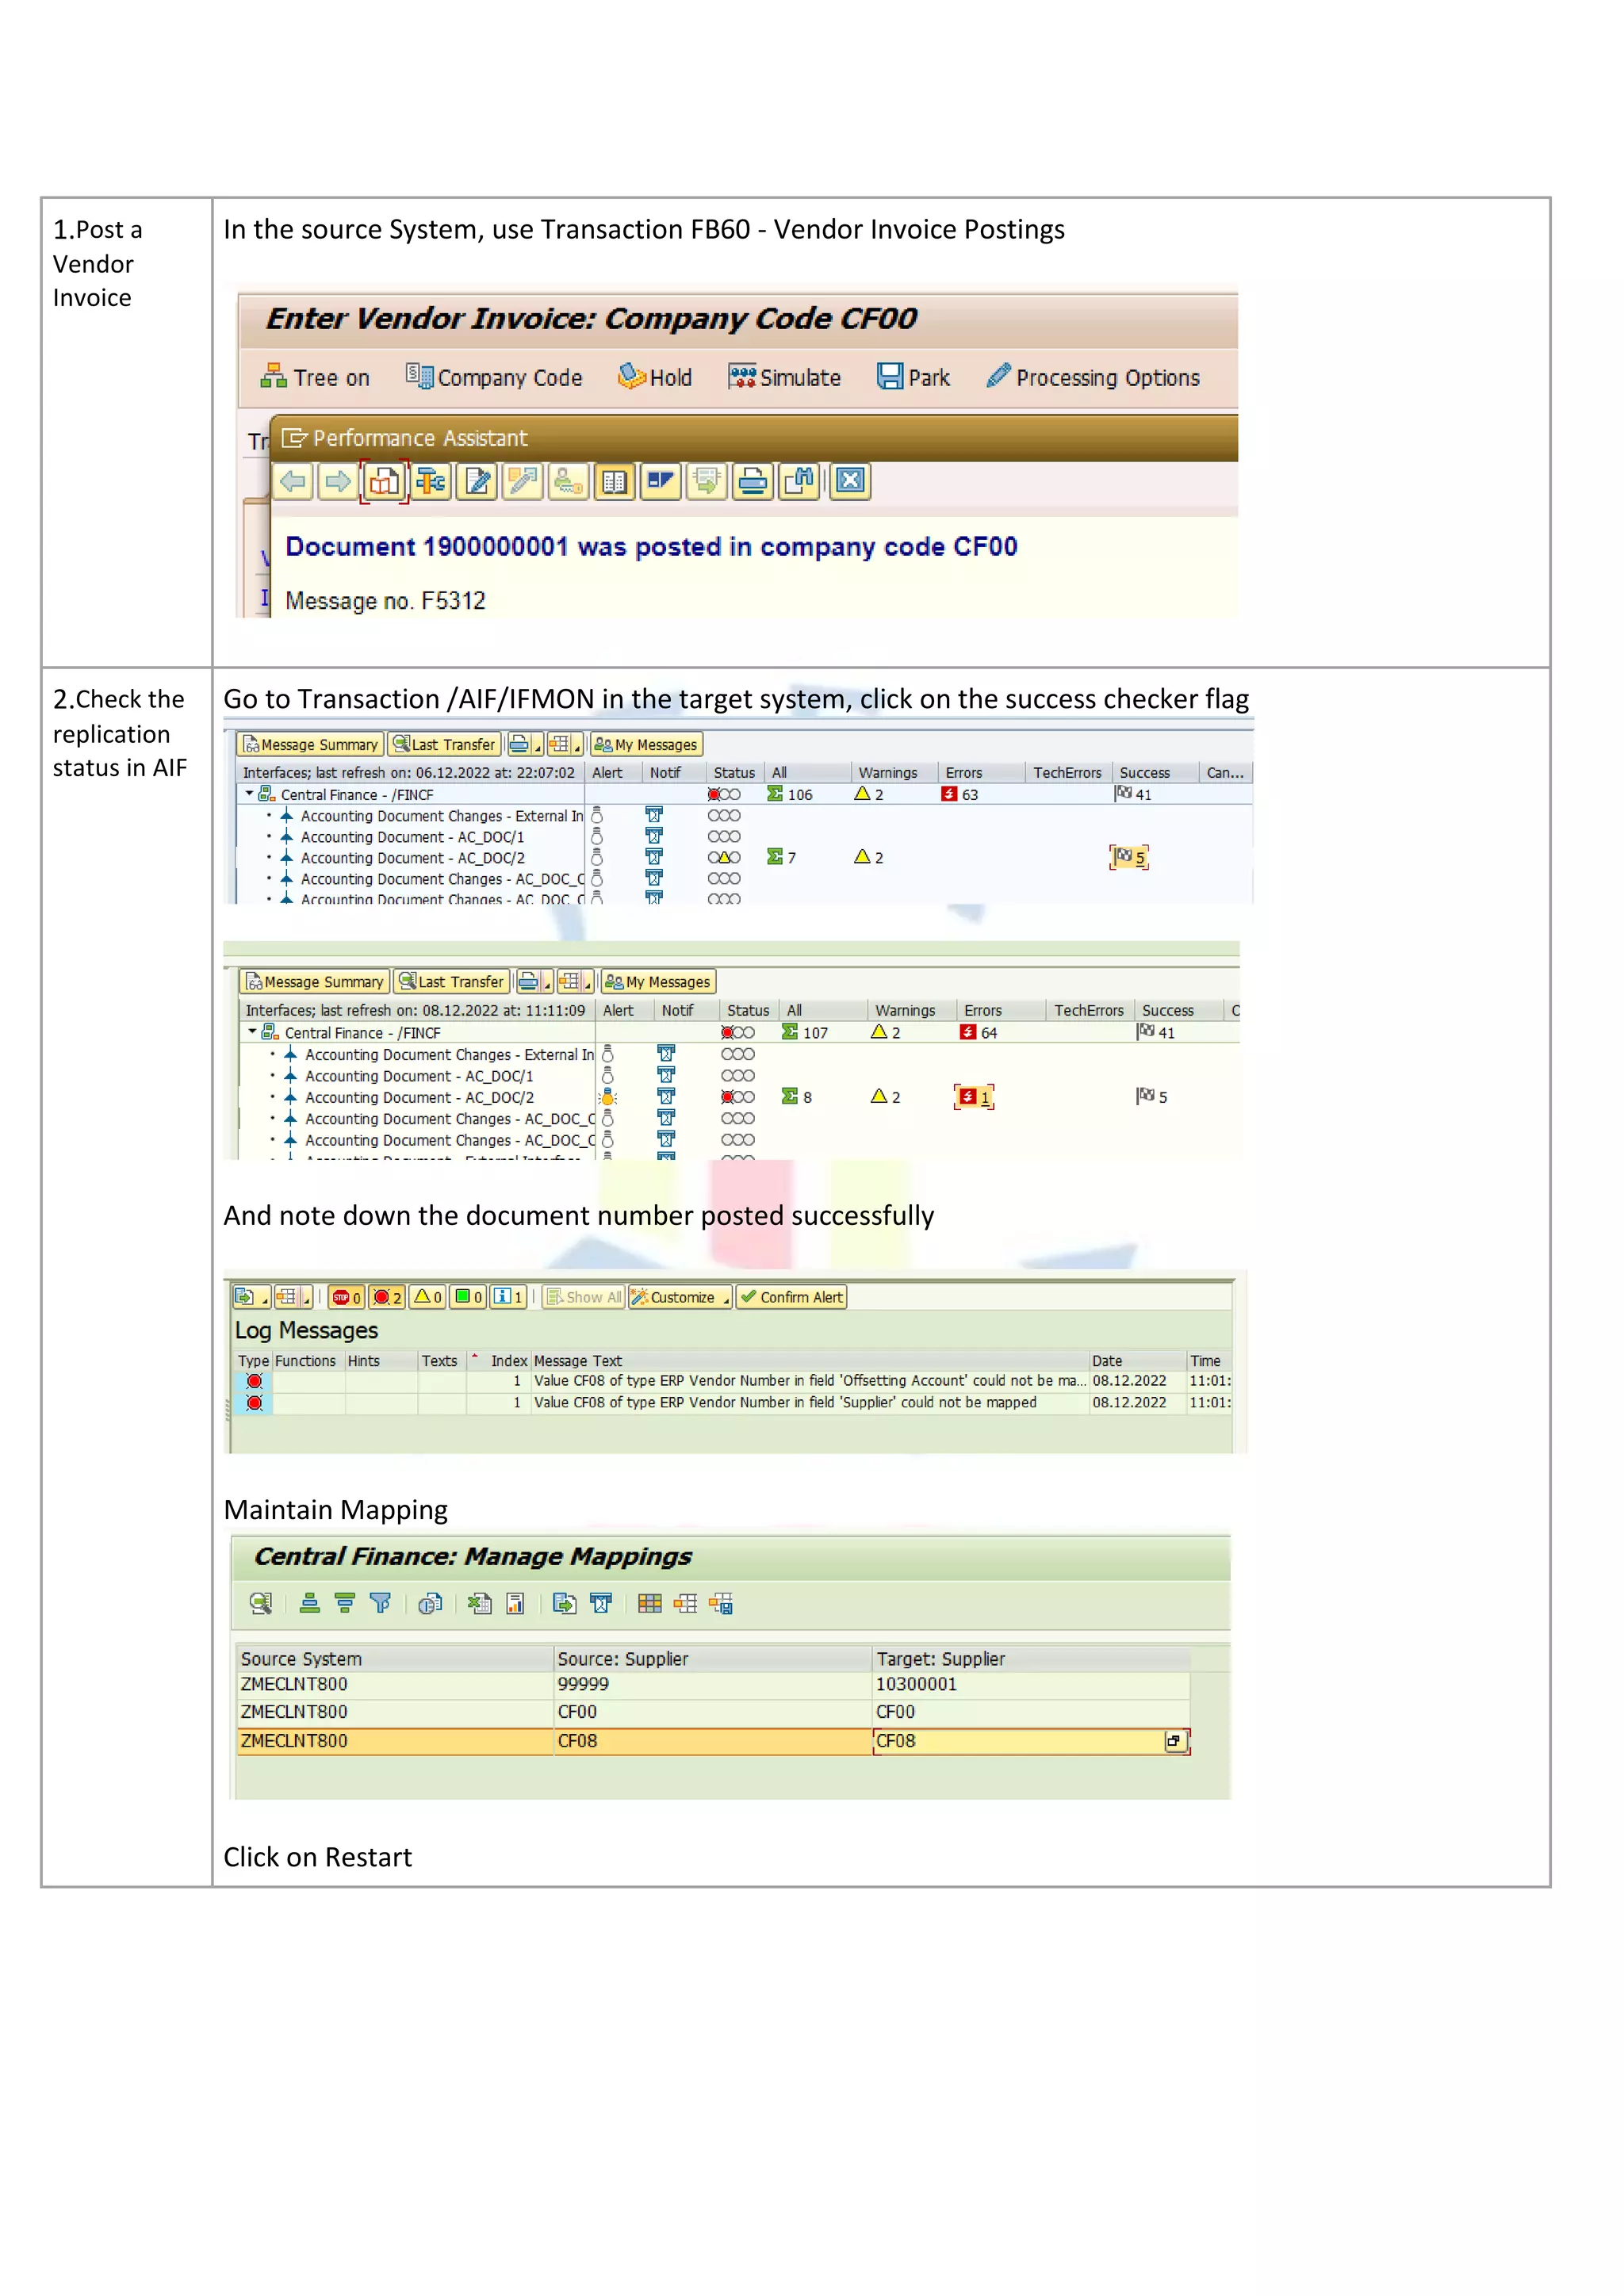Toggle the yellow warning messages filter

427,1297
